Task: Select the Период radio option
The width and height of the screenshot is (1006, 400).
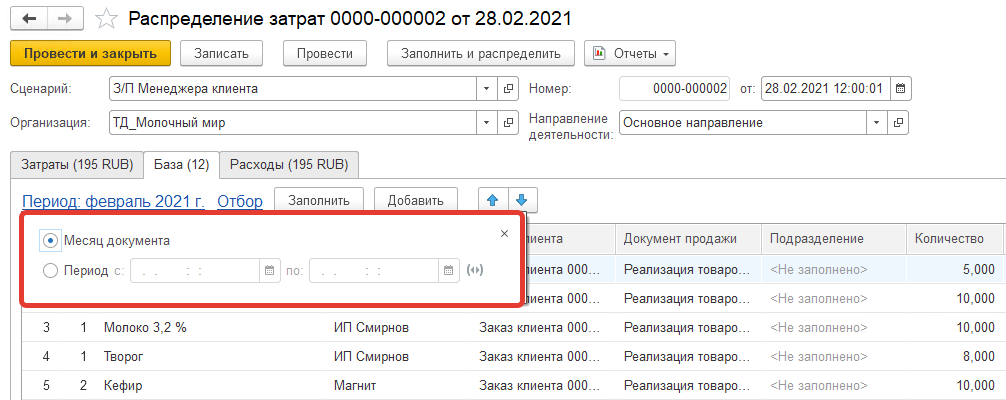Action: (x=50, y=270)
